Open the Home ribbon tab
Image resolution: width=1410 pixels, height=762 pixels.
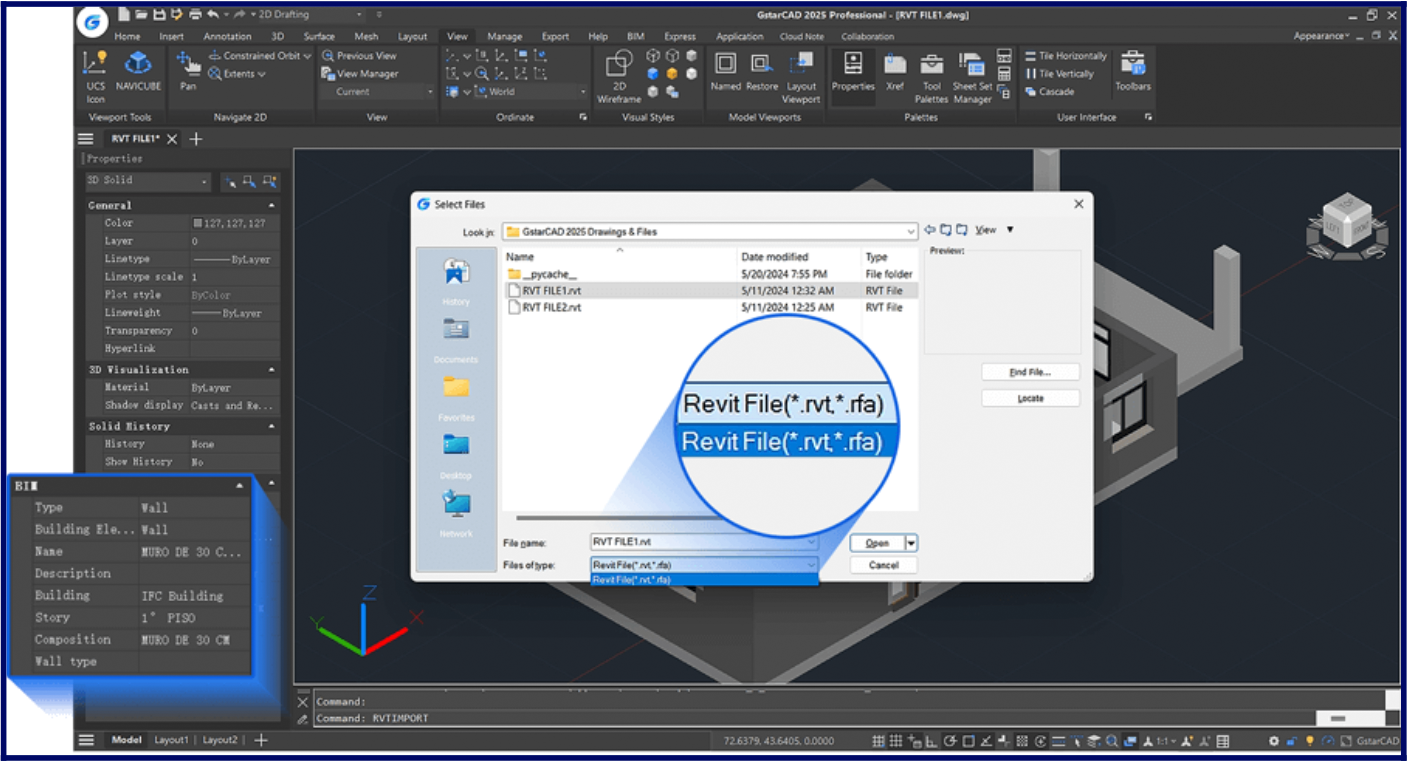click(127, 37)
